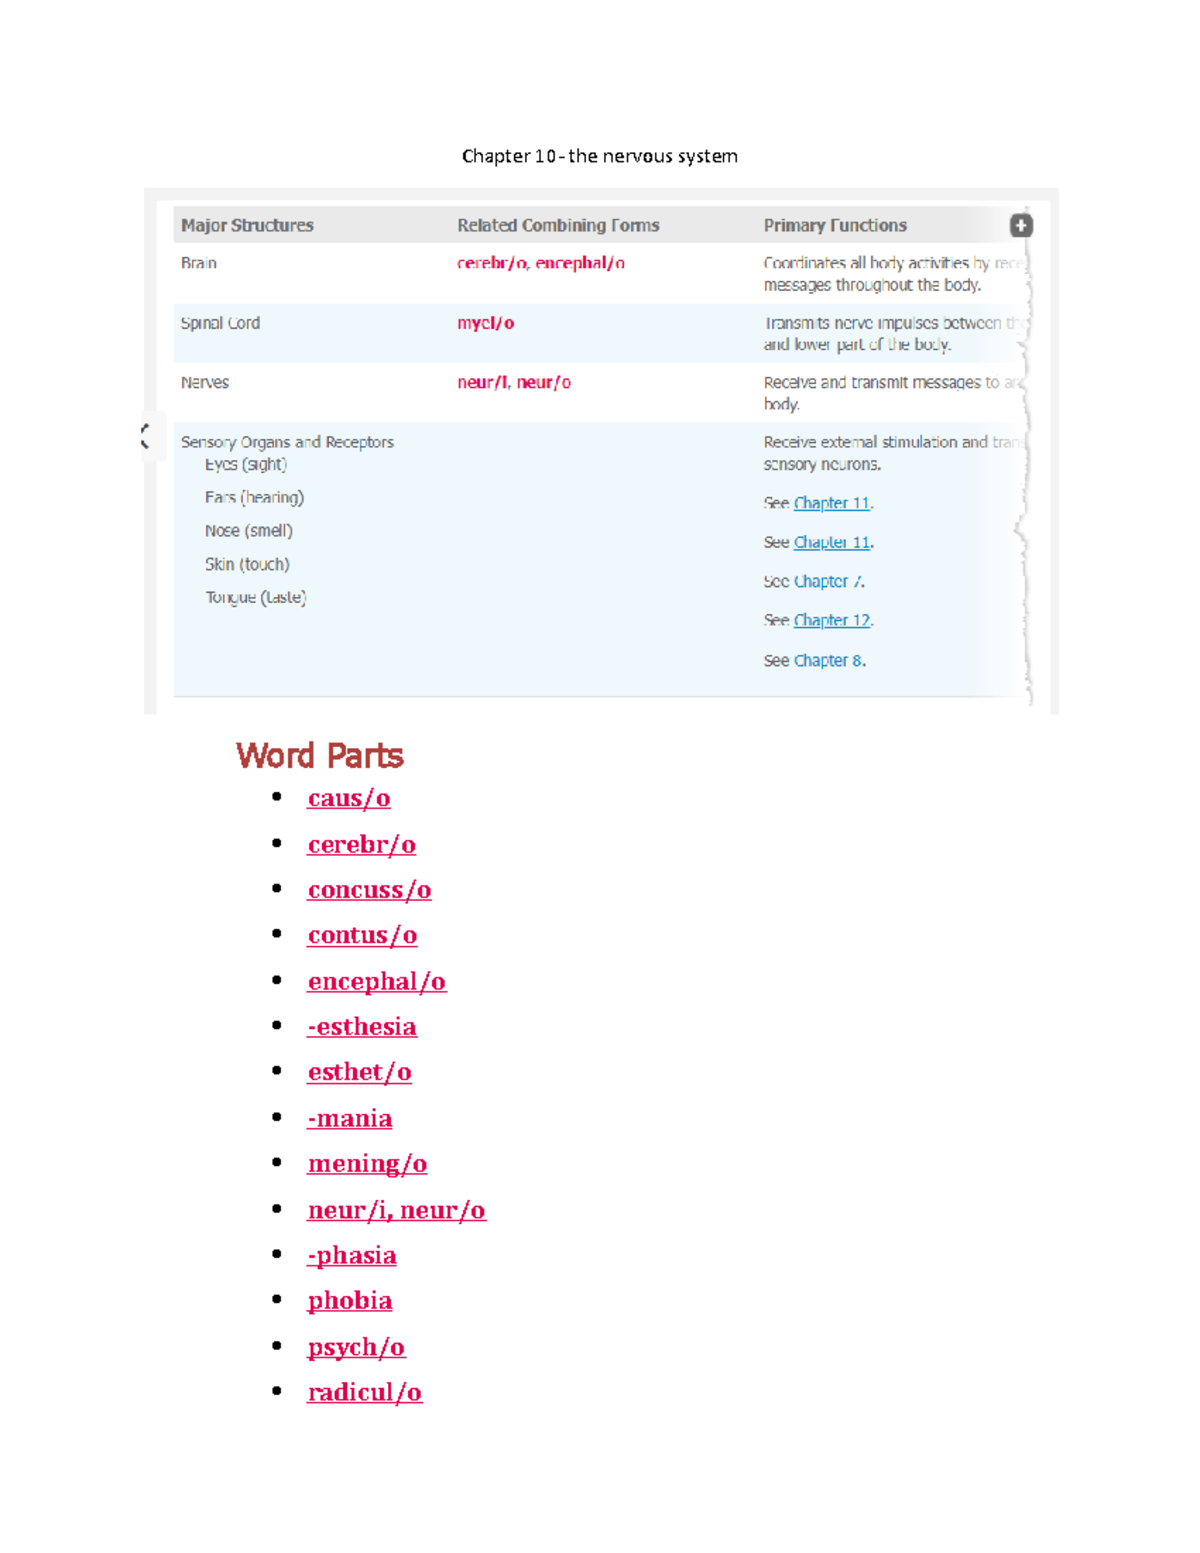The height and width of the screenshot is (1553, 1200).
Task: Click the radicul/o link
Action: [364, 1393]
